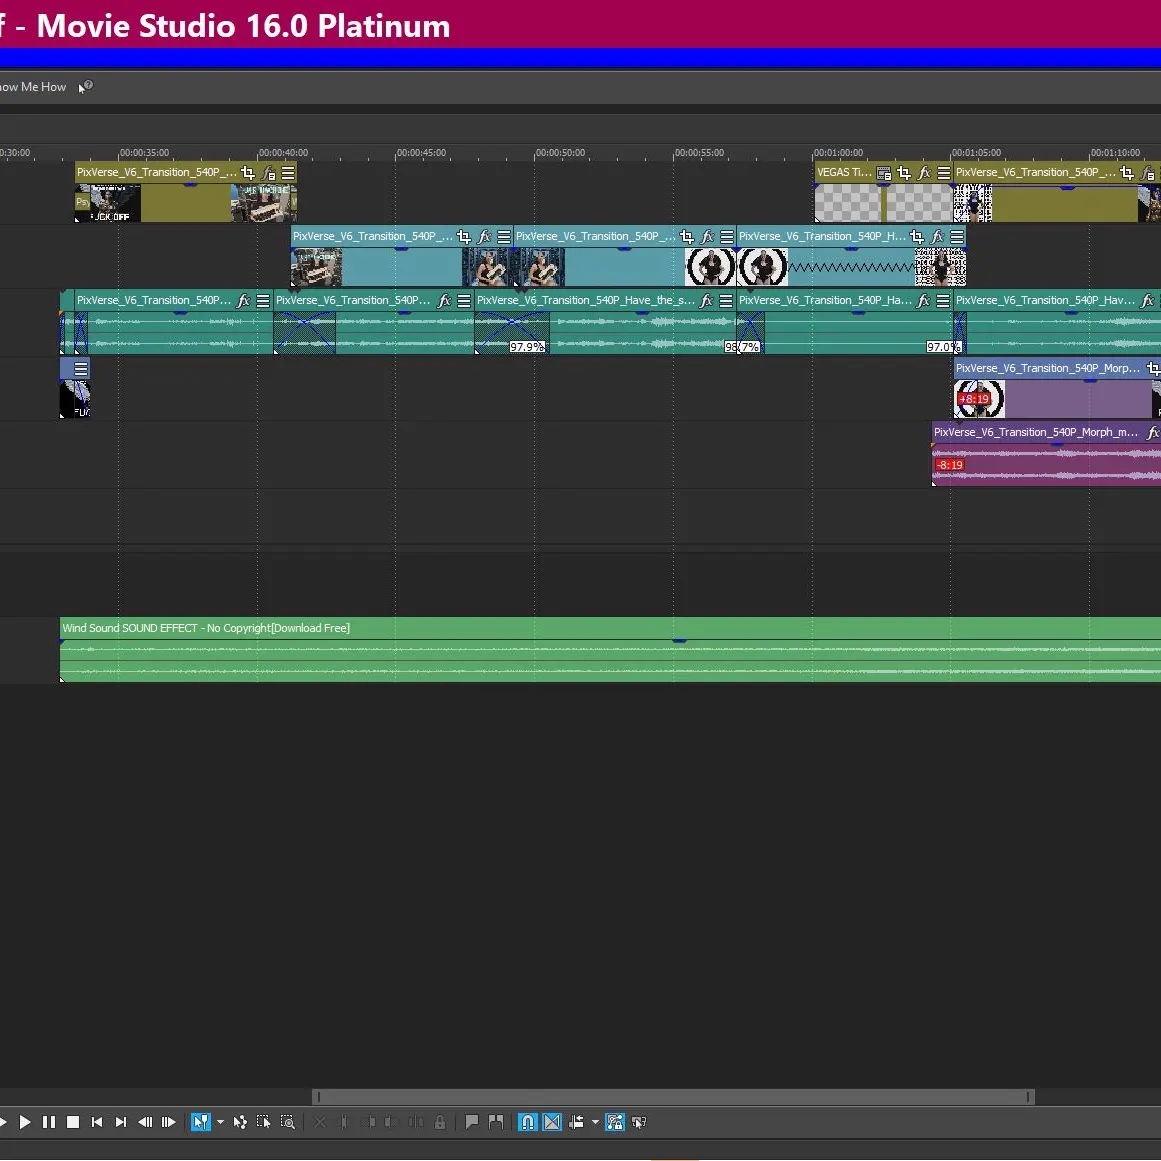Select the VEGAS Ti... checkerboard thumbnail
1161x1161 pixels.
(883, 202)
